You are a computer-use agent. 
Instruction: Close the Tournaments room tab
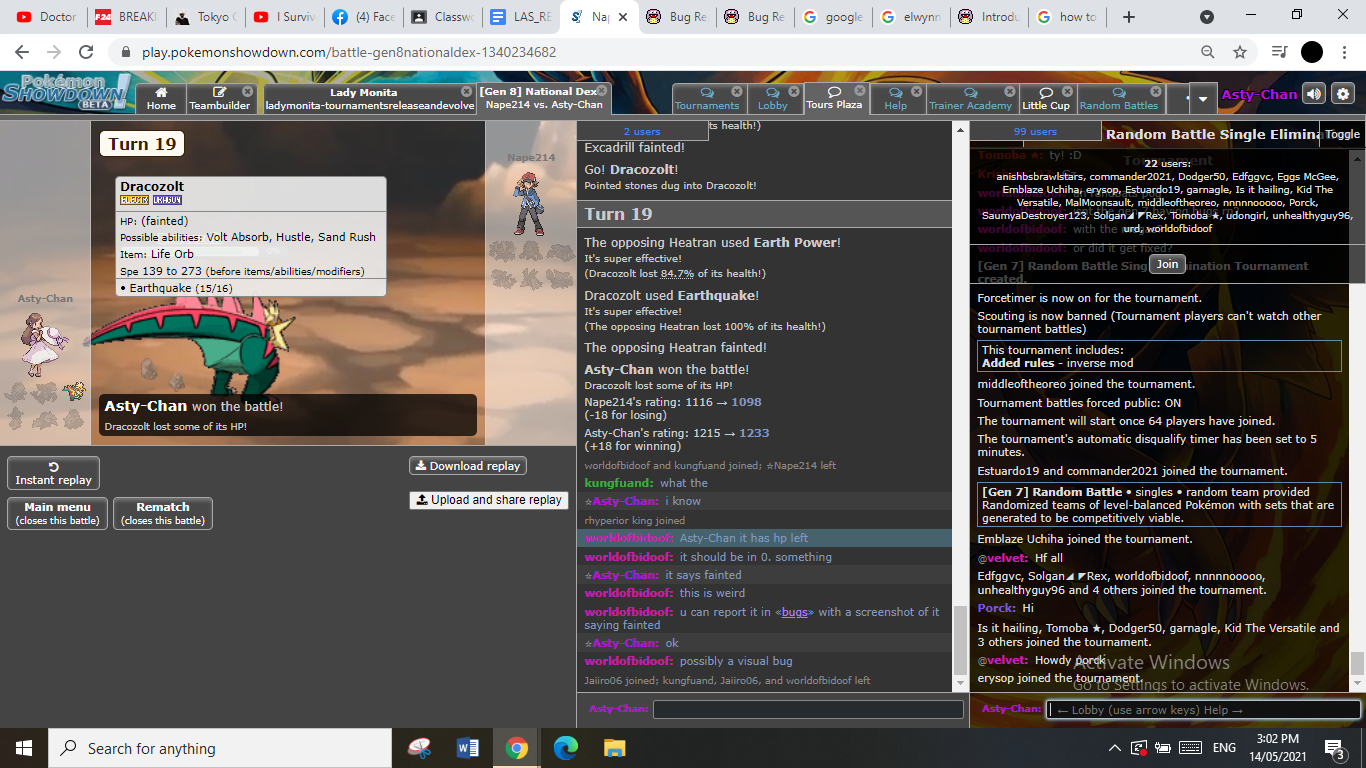(x=736, y=92)
